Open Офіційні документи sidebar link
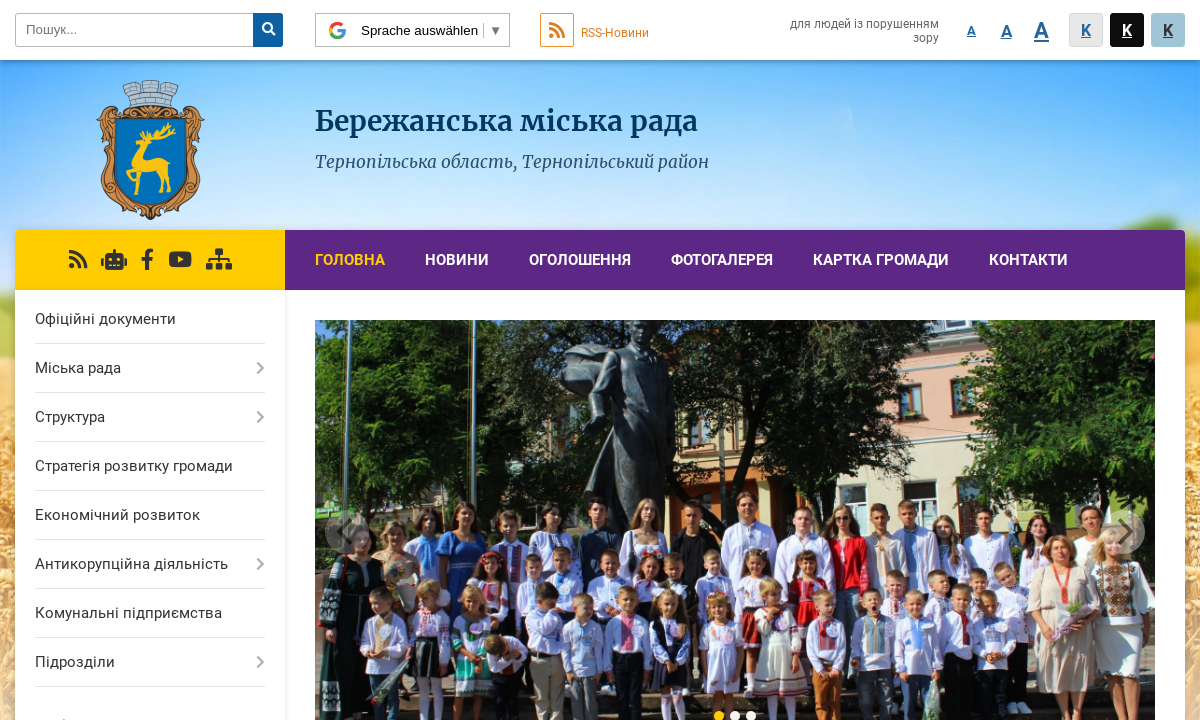 [105, 319]
